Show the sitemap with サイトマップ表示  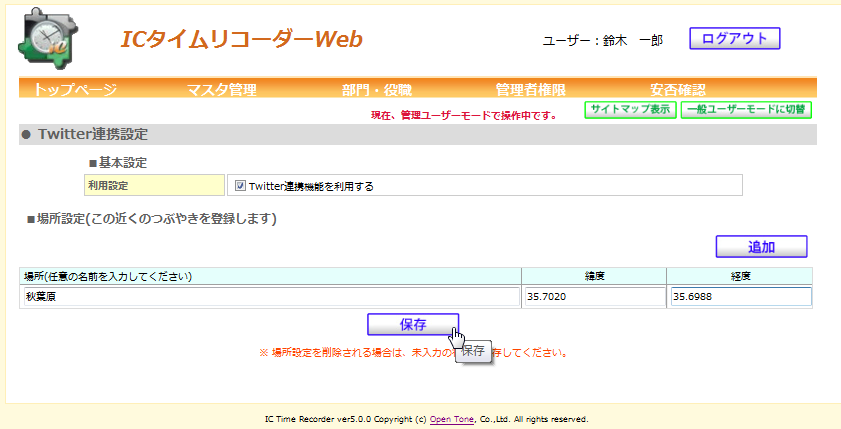[630, 110]
